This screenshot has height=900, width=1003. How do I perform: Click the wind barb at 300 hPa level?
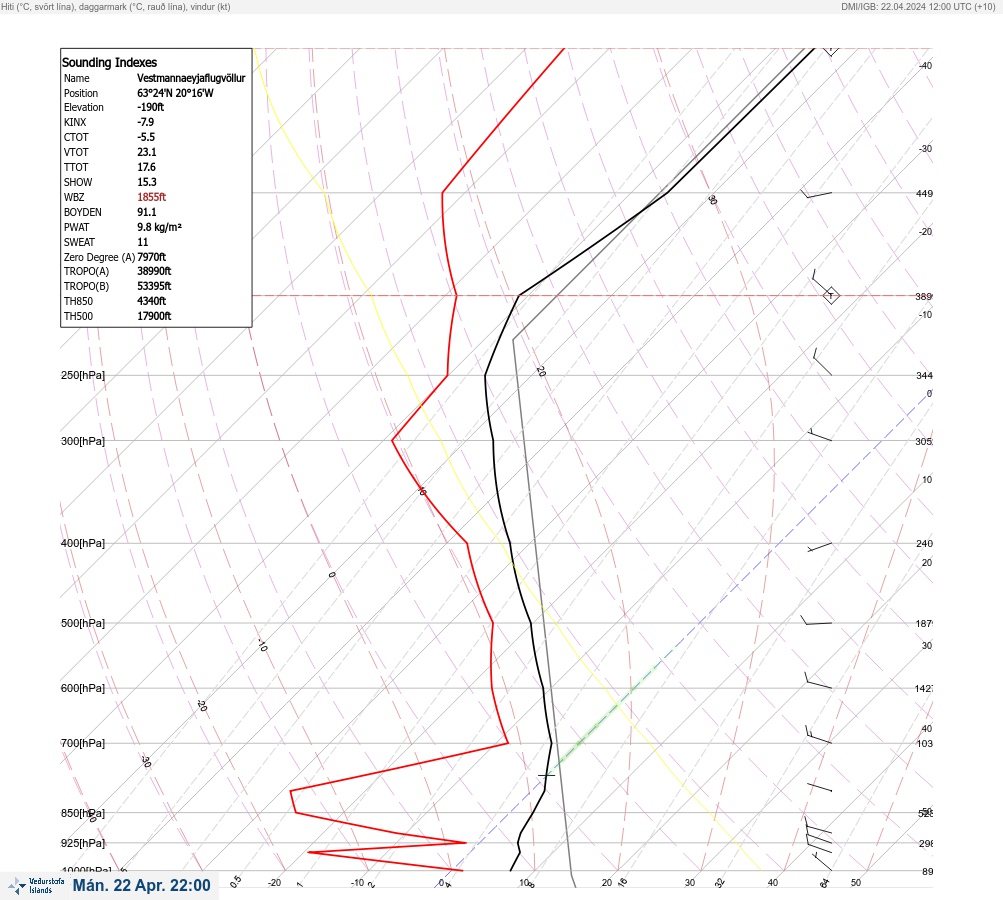click(x=819, y=435)
